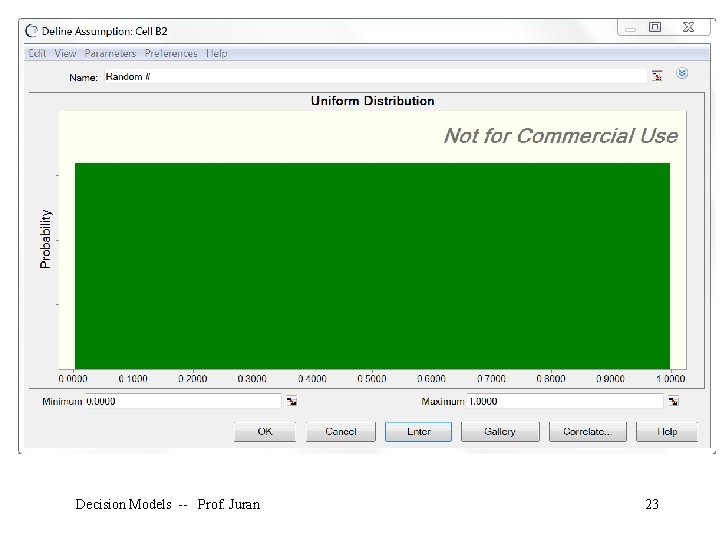Open the distribution Gallery button
Image resolution: width=720 pixels, height=540 pixels.
tap(500, 432)
